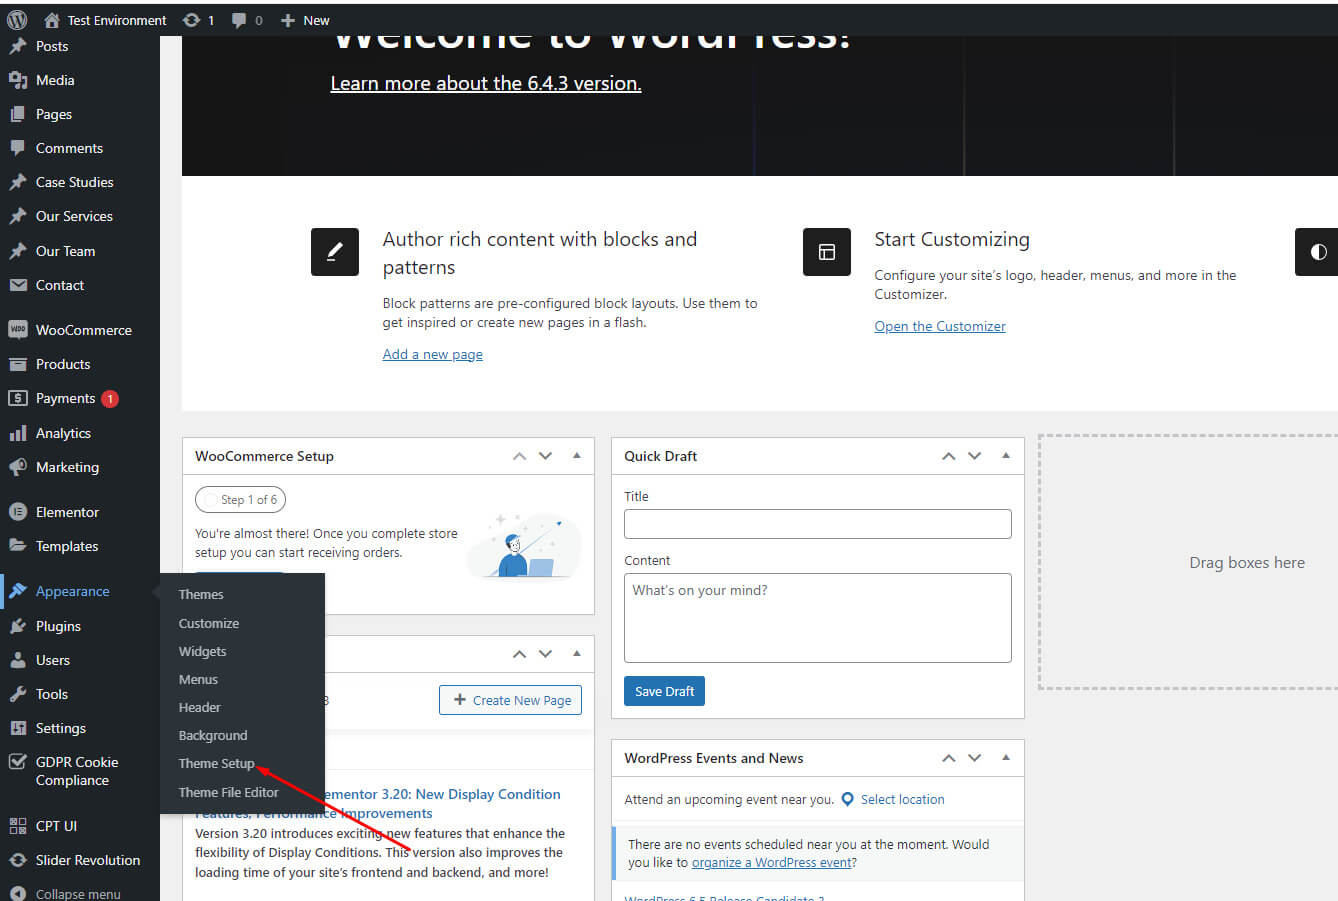Click the pencil icon beside Author rich content
This screenshot has height=901, width=1338.
click(x=335, y=252)
